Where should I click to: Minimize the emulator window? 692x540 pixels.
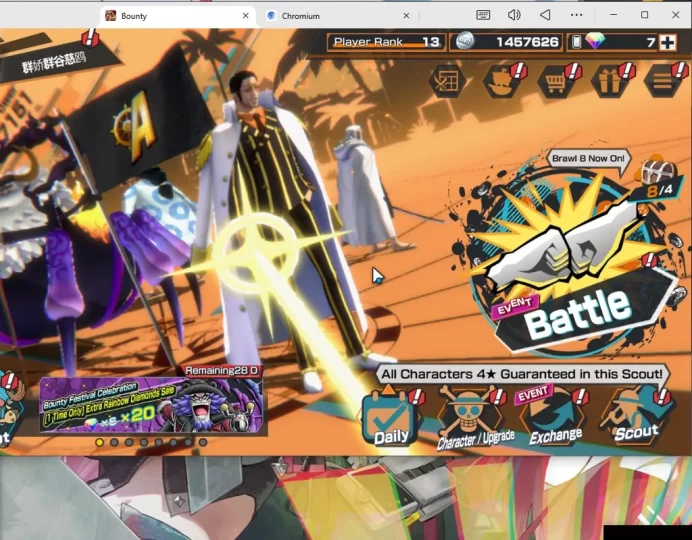tap(613, 15)
